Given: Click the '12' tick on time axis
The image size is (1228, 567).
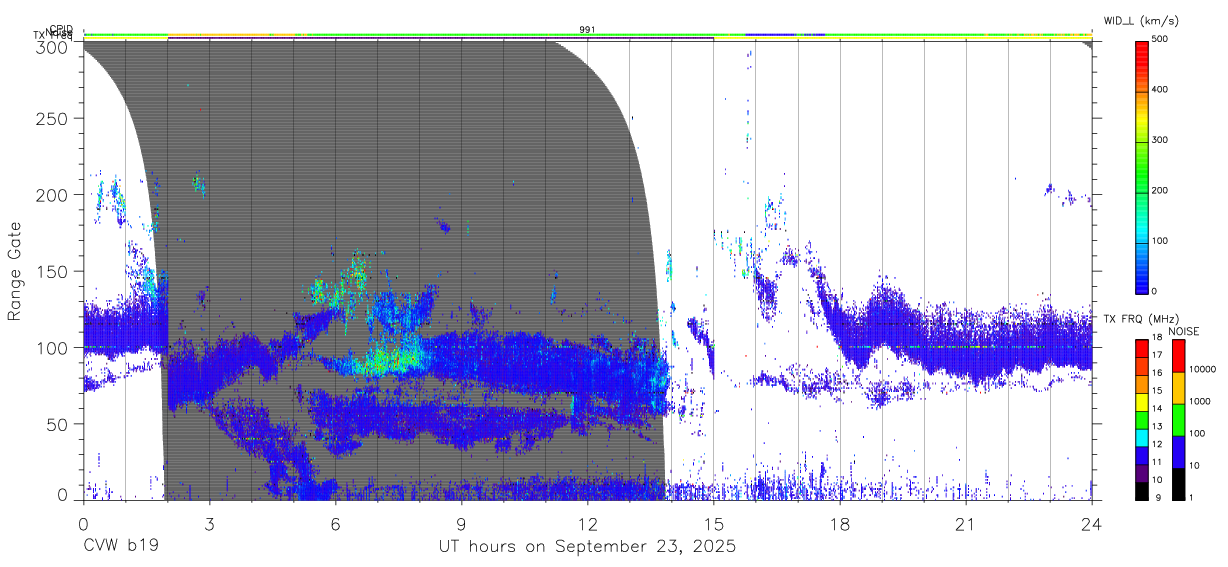Looking at the screenshot, I should point(587,524).
